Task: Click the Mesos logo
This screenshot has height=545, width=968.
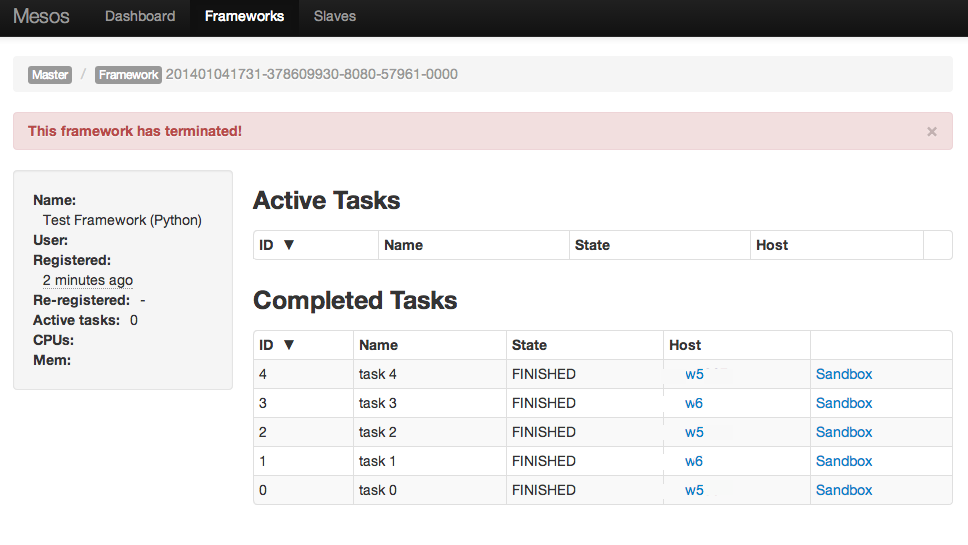Action: point(41,16)
